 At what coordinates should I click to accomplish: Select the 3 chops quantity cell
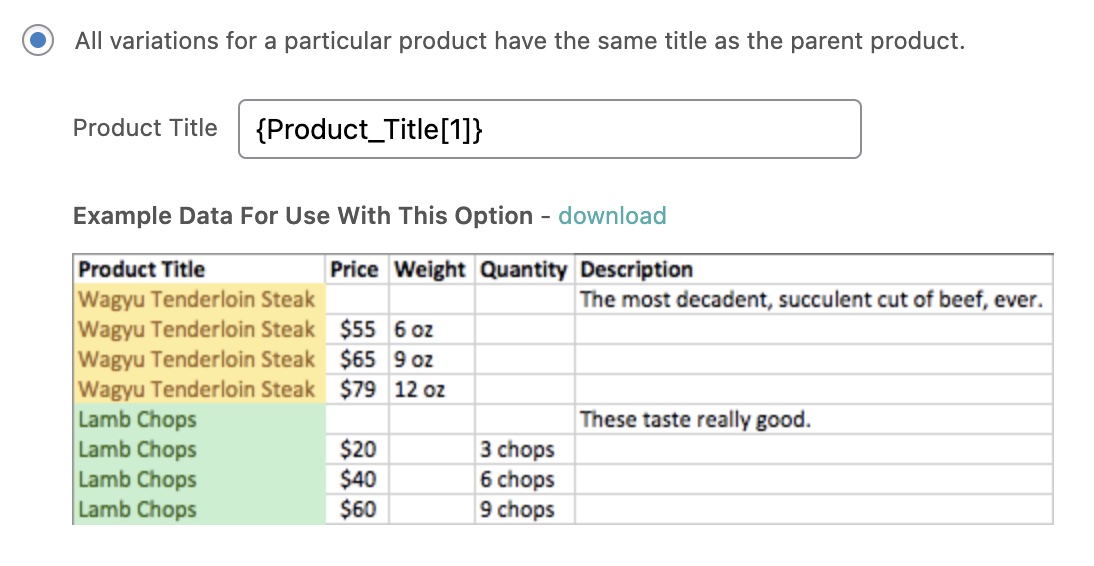[517, 449]
